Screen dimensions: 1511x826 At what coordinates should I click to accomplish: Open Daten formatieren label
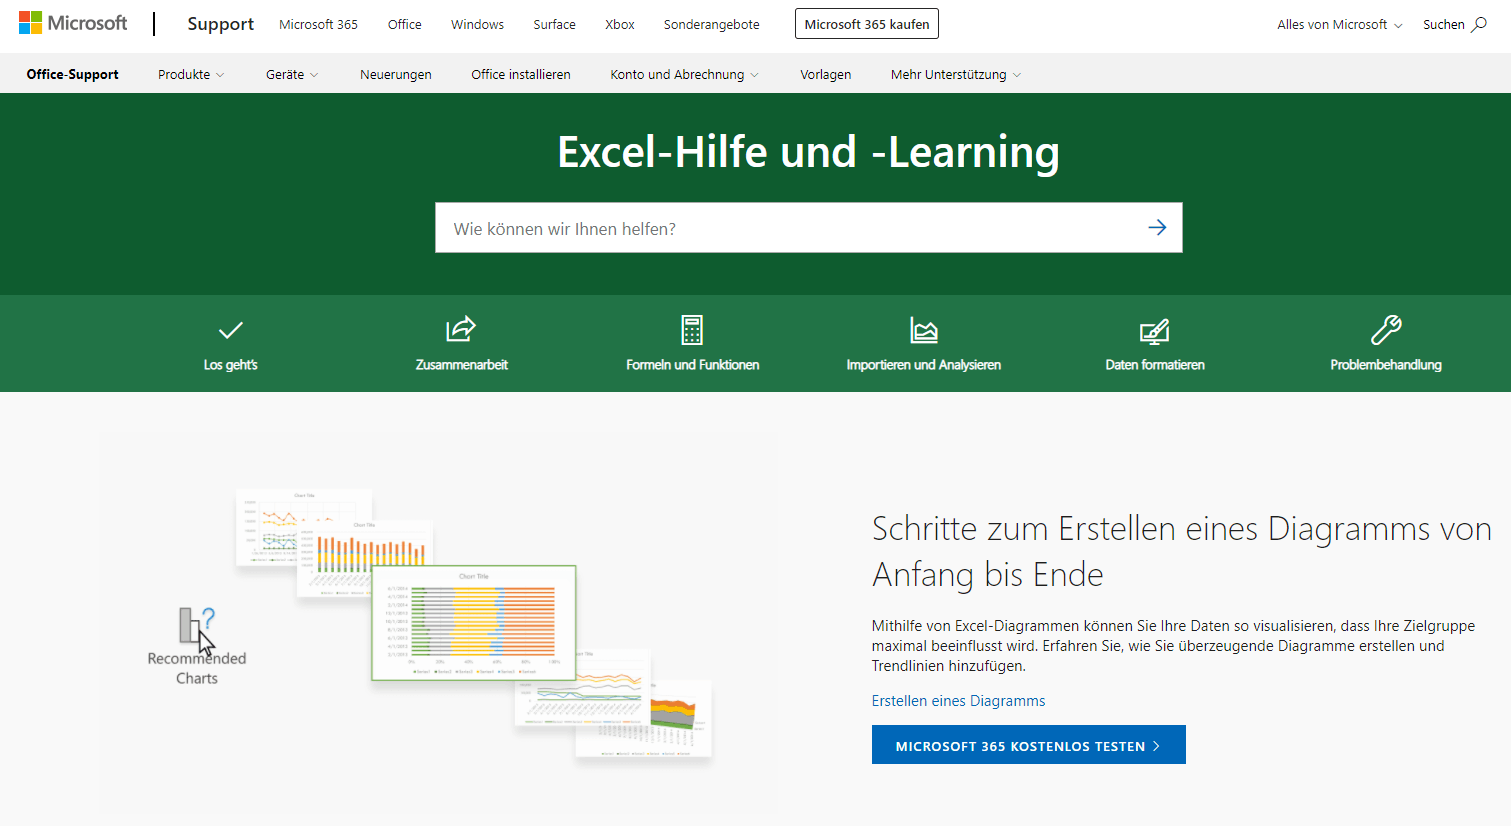point(1155,365)
